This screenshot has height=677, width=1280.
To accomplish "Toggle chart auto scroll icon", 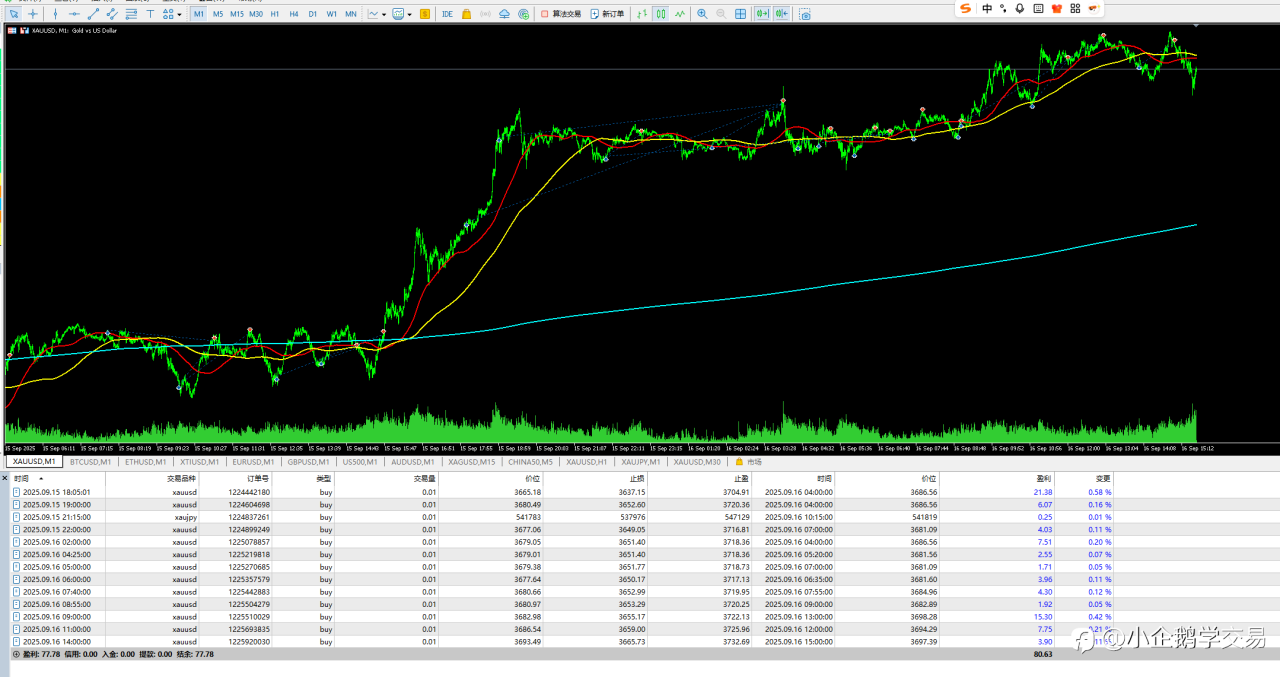I will pos(762,14).
